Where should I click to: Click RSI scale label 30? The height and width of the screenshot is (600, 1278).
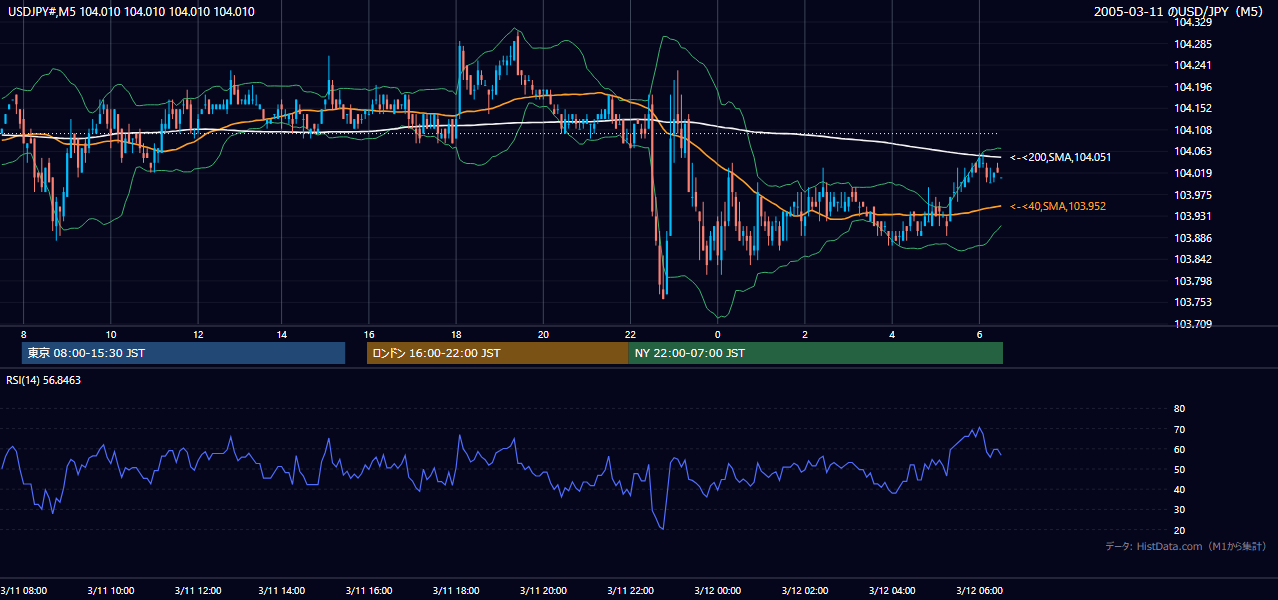1179,510
